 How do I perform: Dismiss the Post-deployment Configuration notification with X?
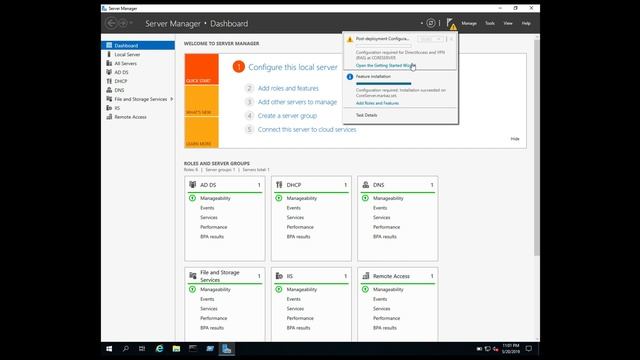point(451,39)
